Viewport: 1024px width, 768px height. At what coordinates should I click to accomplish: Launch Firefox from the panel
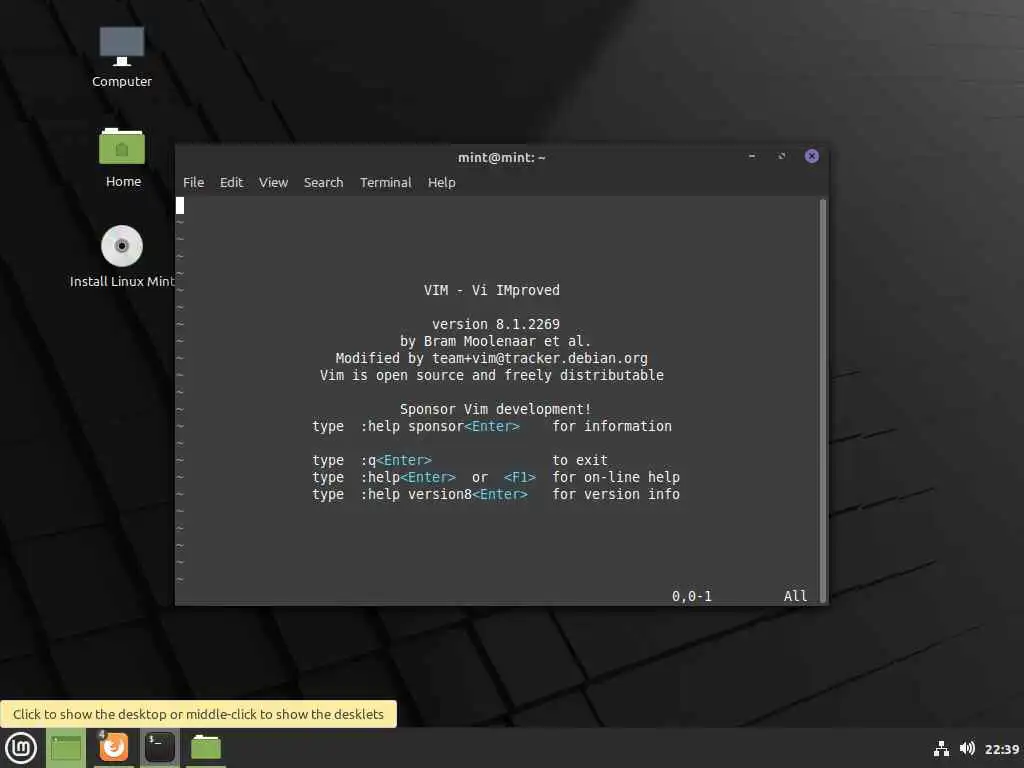[x=113, y=747]
